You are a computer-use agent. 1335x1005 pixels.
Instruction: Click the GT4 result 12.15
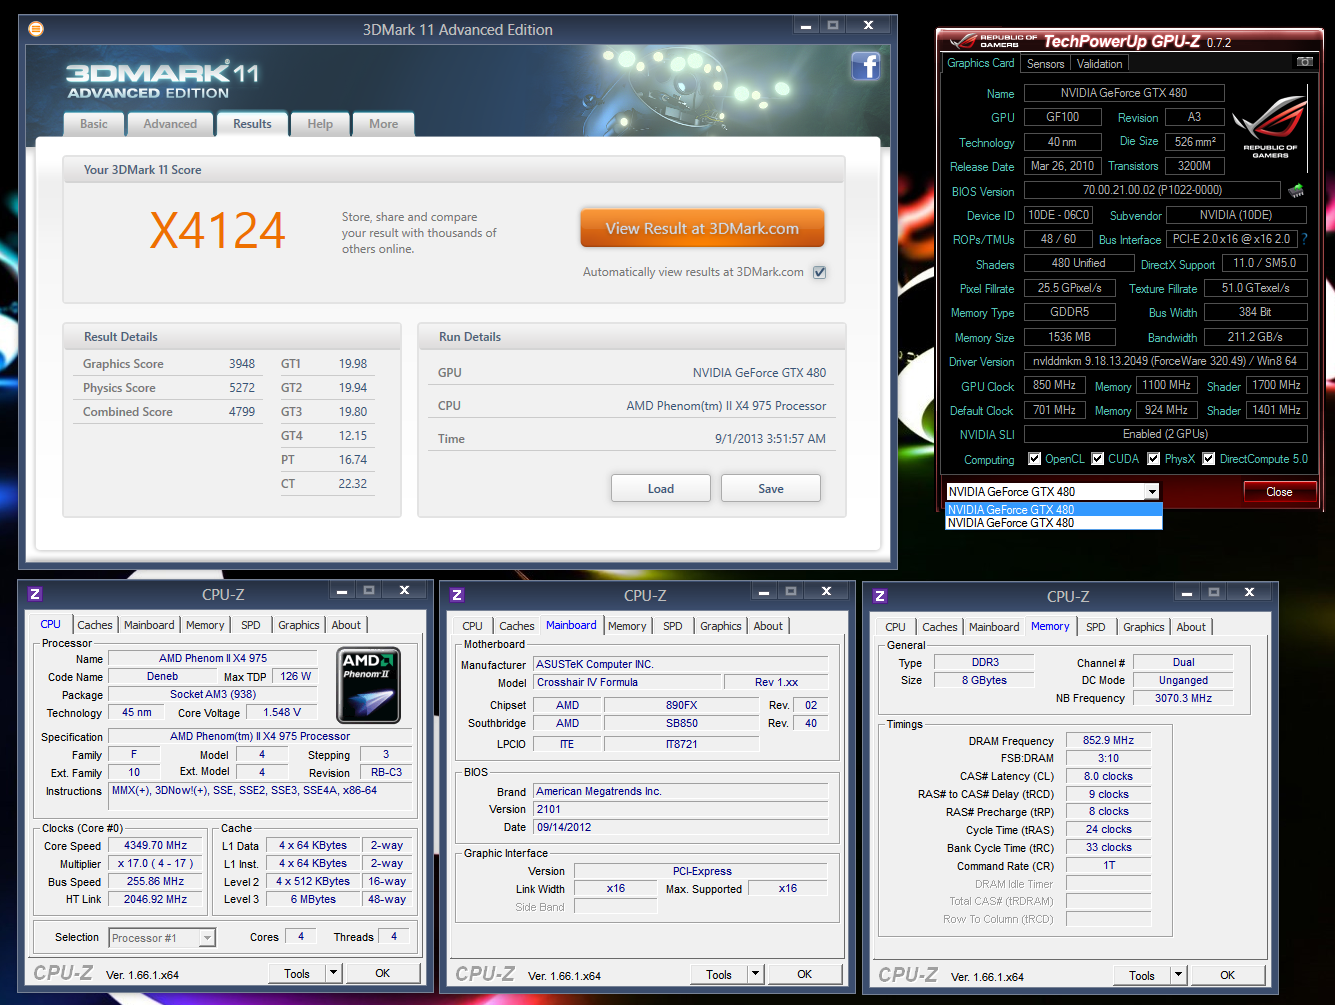pos(352,436)
